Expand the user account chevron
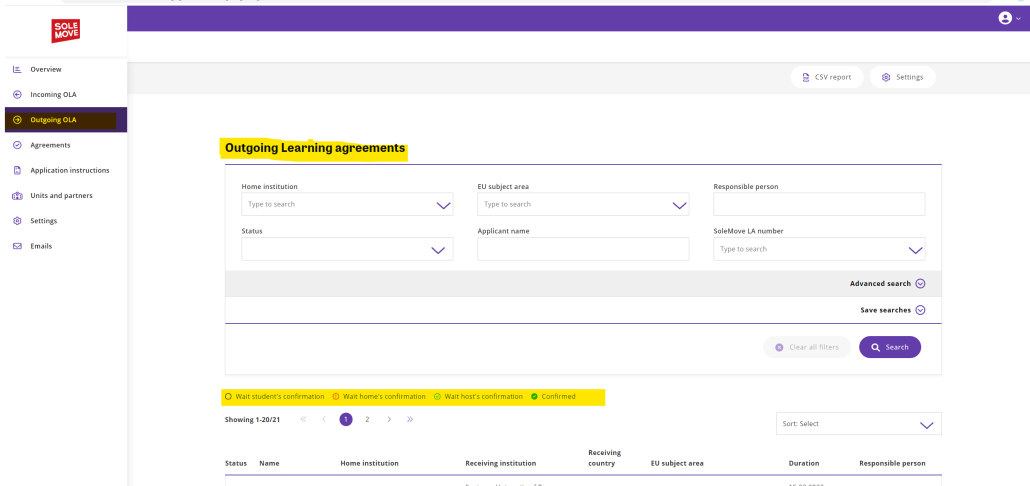This screenshot has width=1030, height=486. pyautogui.click(x=1018, y=19)
